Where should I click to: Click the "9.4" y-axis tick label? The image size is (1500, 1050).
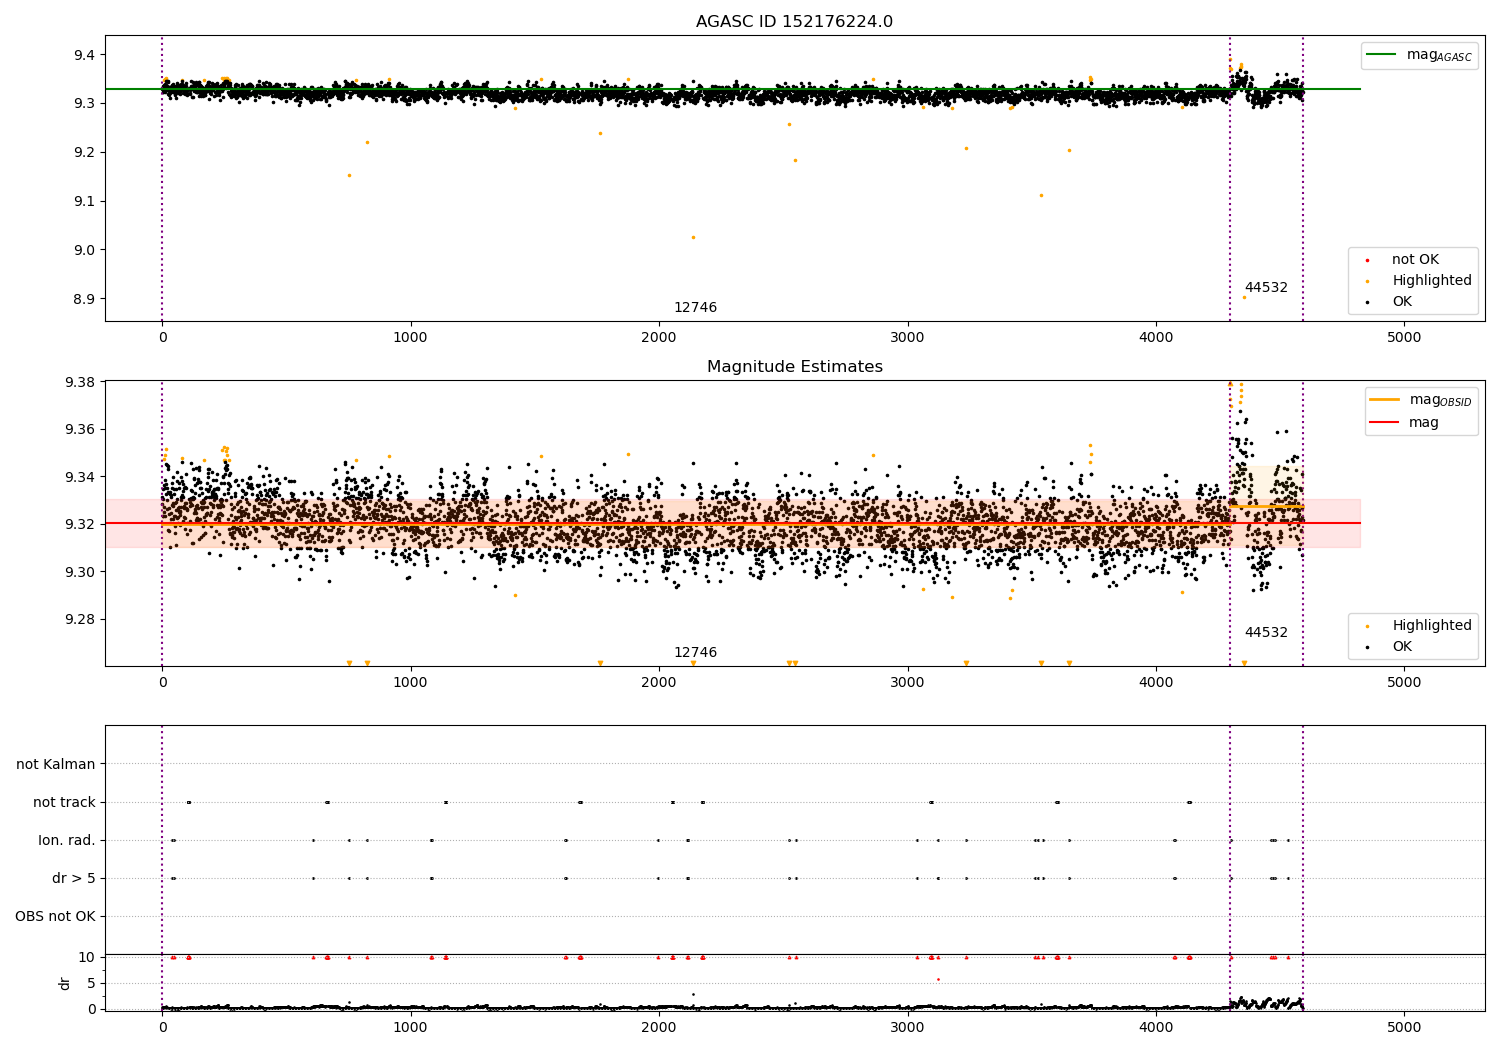tap(84, 55)
